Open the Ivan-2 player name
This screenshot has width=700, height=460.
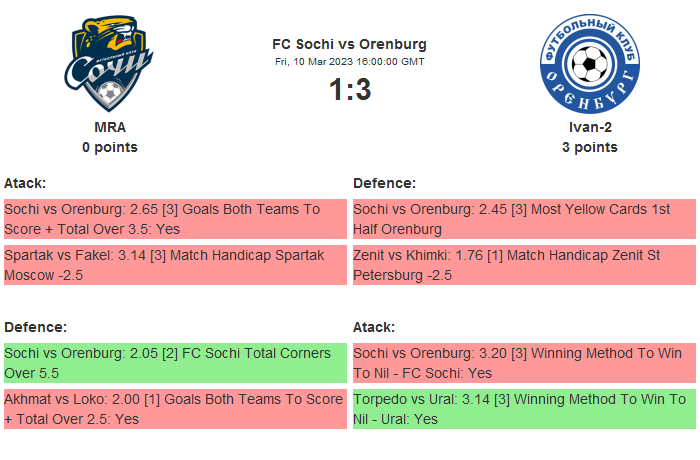point(589,127)
